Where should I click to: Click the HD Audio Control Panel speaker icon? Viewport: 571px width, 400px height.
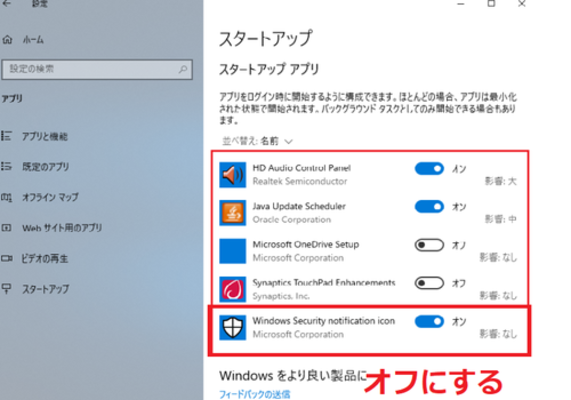[232, 175]
